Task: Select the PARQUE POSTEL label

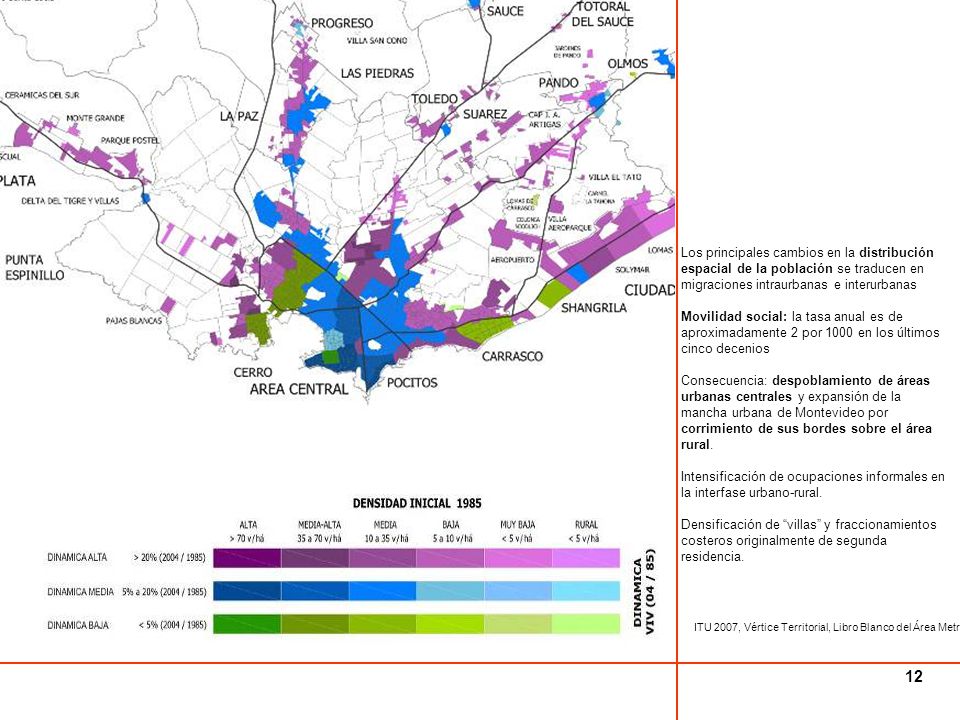Action: coord(130,141)
